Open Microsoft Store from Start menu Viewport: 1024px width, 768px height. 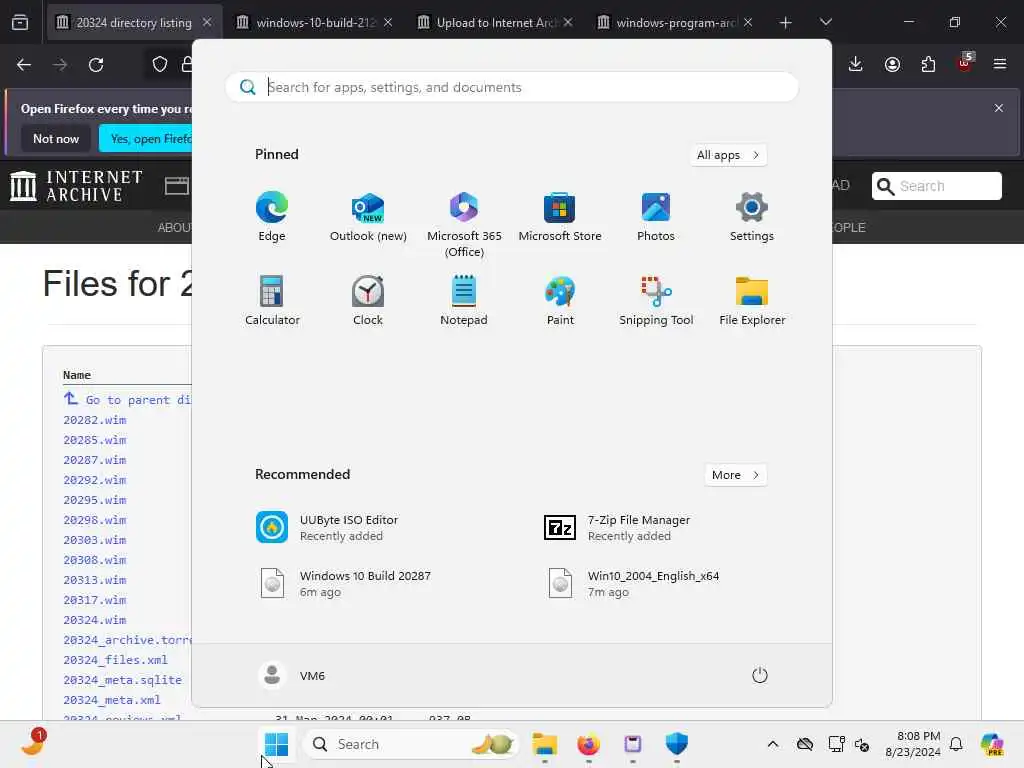560,217
